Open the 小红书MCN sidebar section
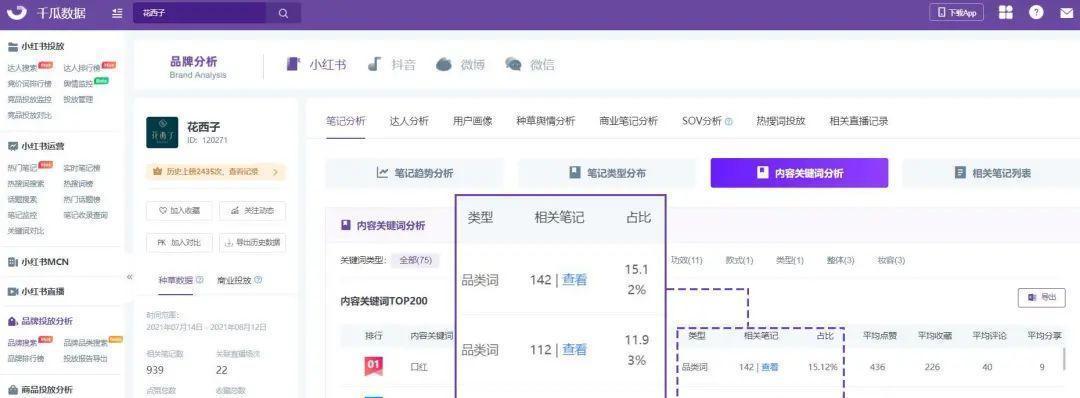 click(38, 262)
